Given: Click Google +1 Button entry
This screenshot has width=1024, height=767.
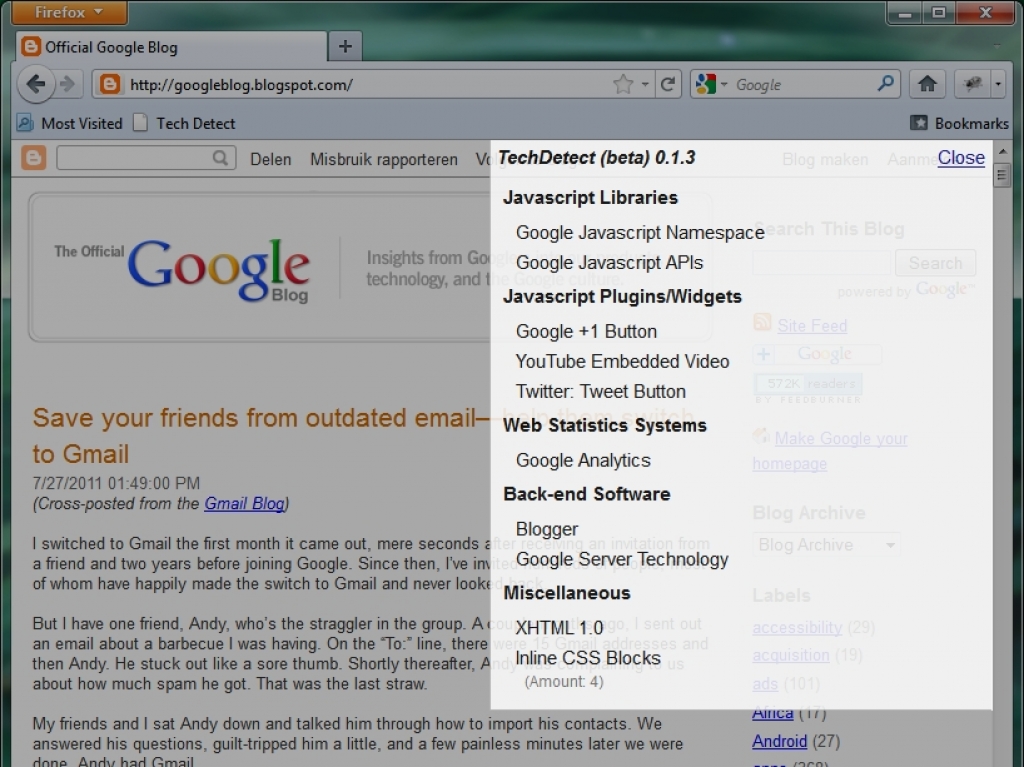Looking at the screenshot, I should tap(586, 331).
